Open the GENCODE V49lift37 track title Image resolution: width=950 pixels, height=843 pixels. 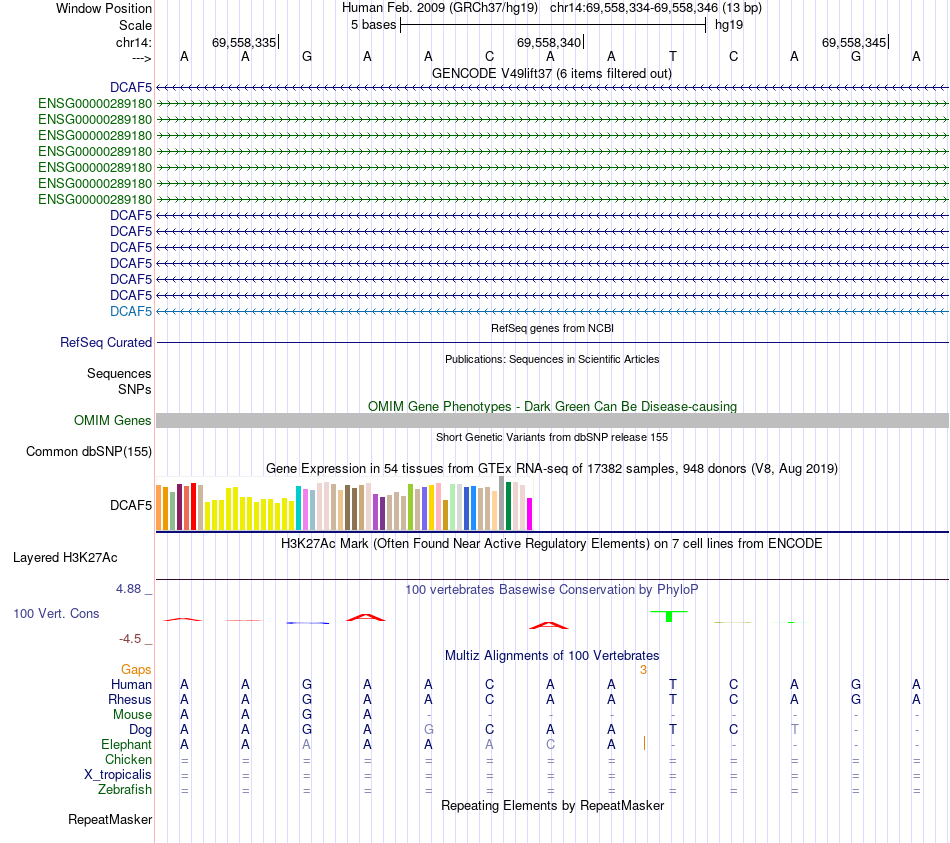(x=551, y=73)
